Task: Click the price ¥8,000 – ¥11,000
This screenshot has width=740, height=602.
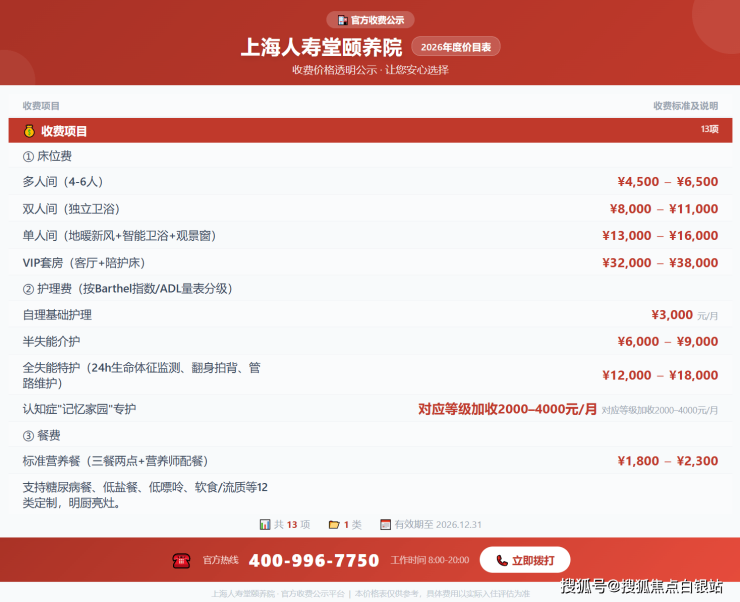Action: (664, 209)
